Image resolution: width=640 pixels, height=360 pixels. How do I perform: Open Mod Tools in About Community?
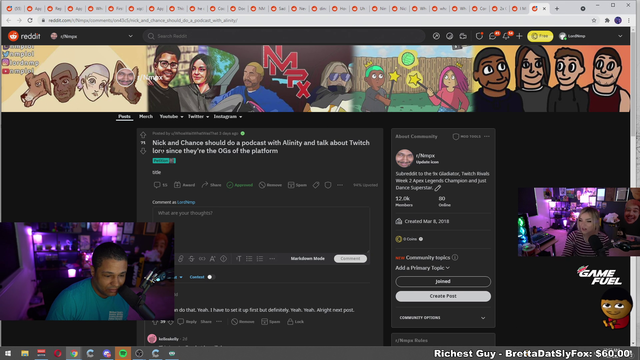coord(467,137)
